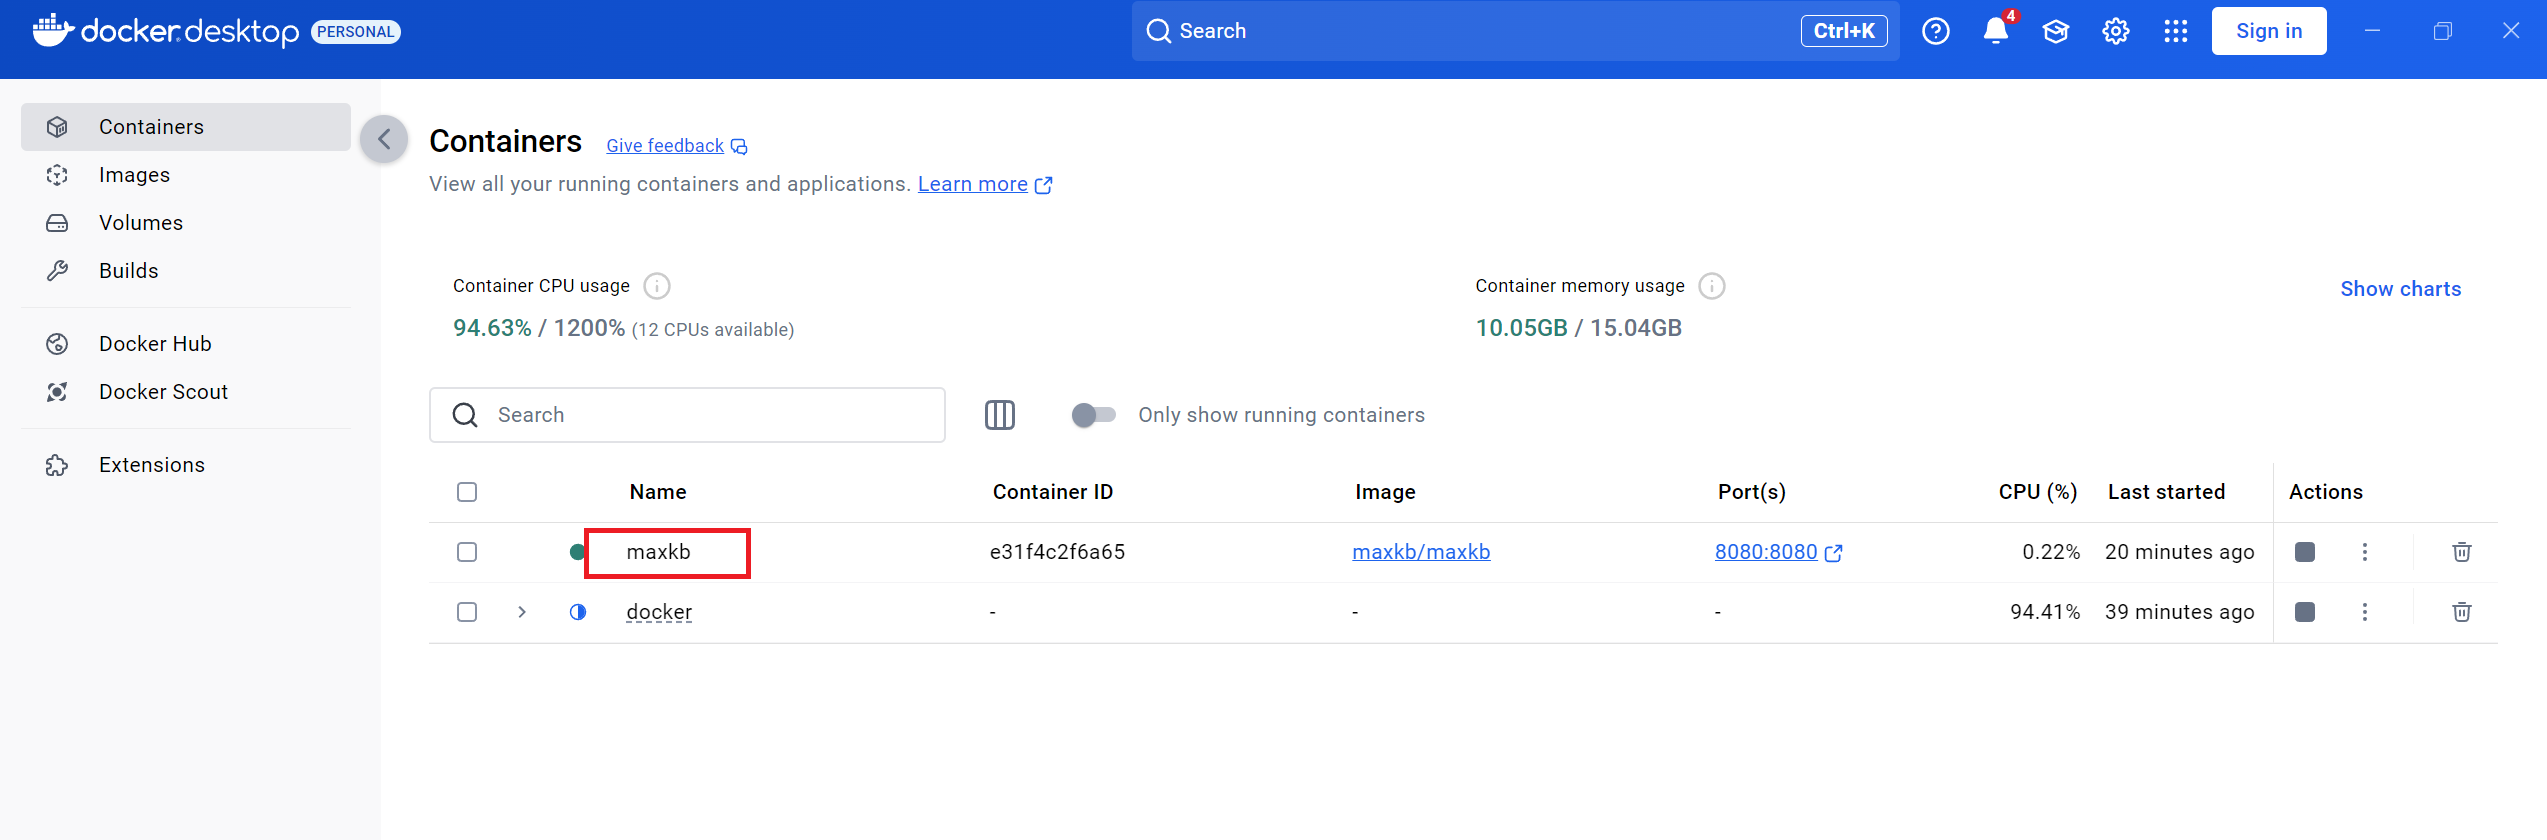Collapse the sidebar with arrow button
2547x840 pixels.
[x=384, y=139]
